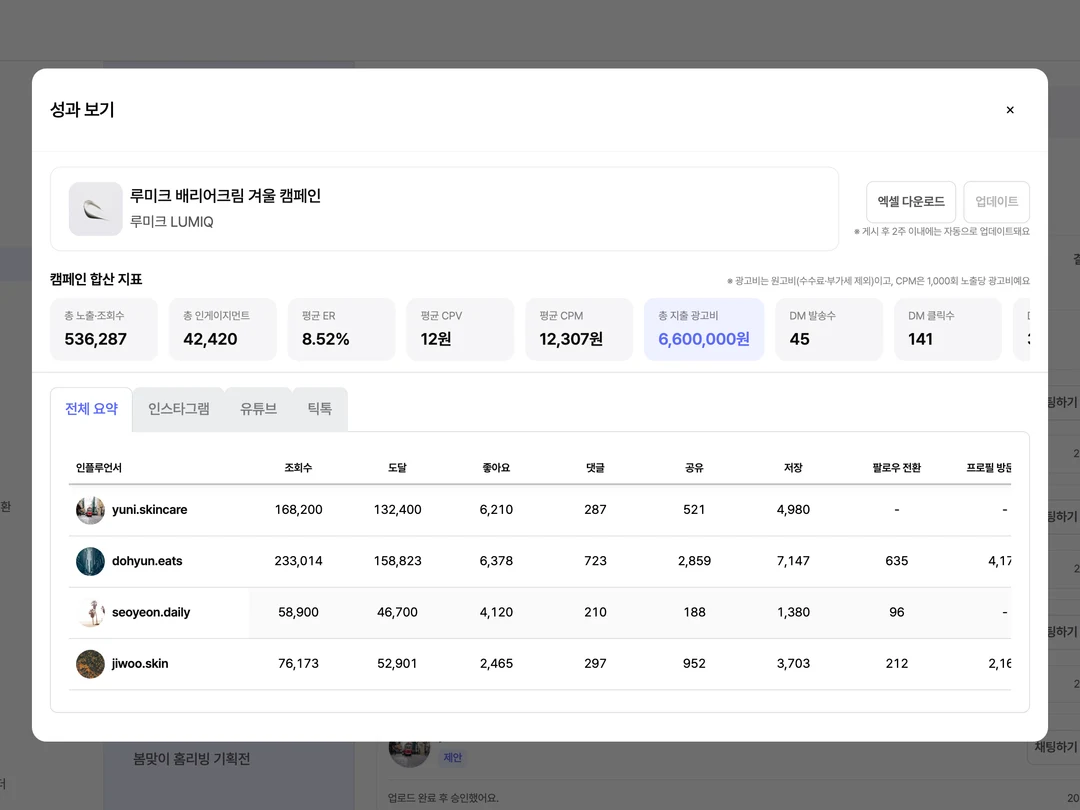The width and height of the screenshot is (1080, 810).
Task: Switch to the 틱톡 tab
Action: click(320, 409)
